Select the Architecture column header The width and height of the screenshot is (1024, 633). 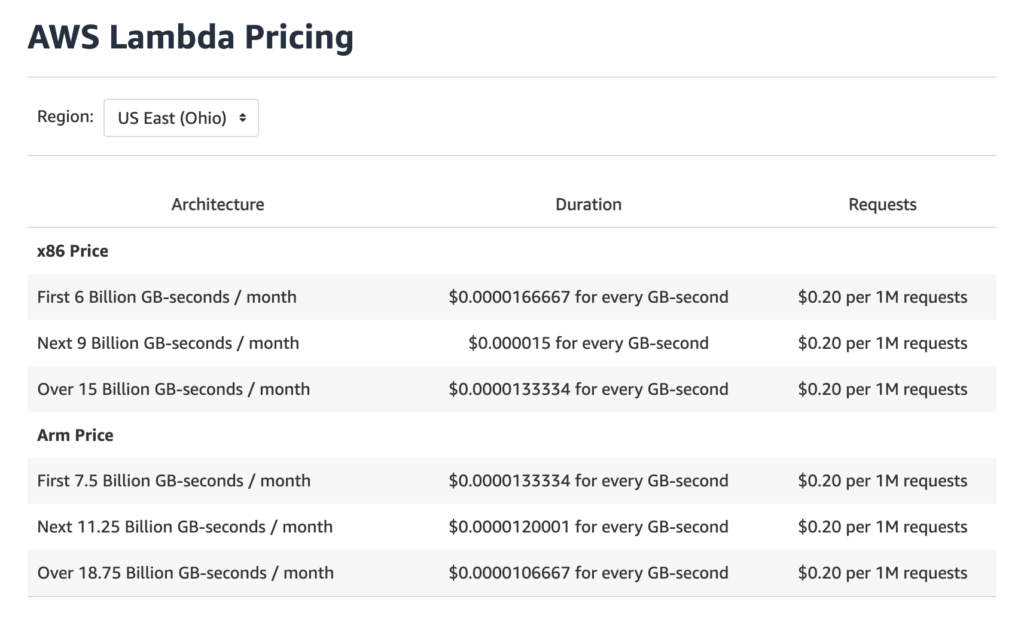coord(217,204)
